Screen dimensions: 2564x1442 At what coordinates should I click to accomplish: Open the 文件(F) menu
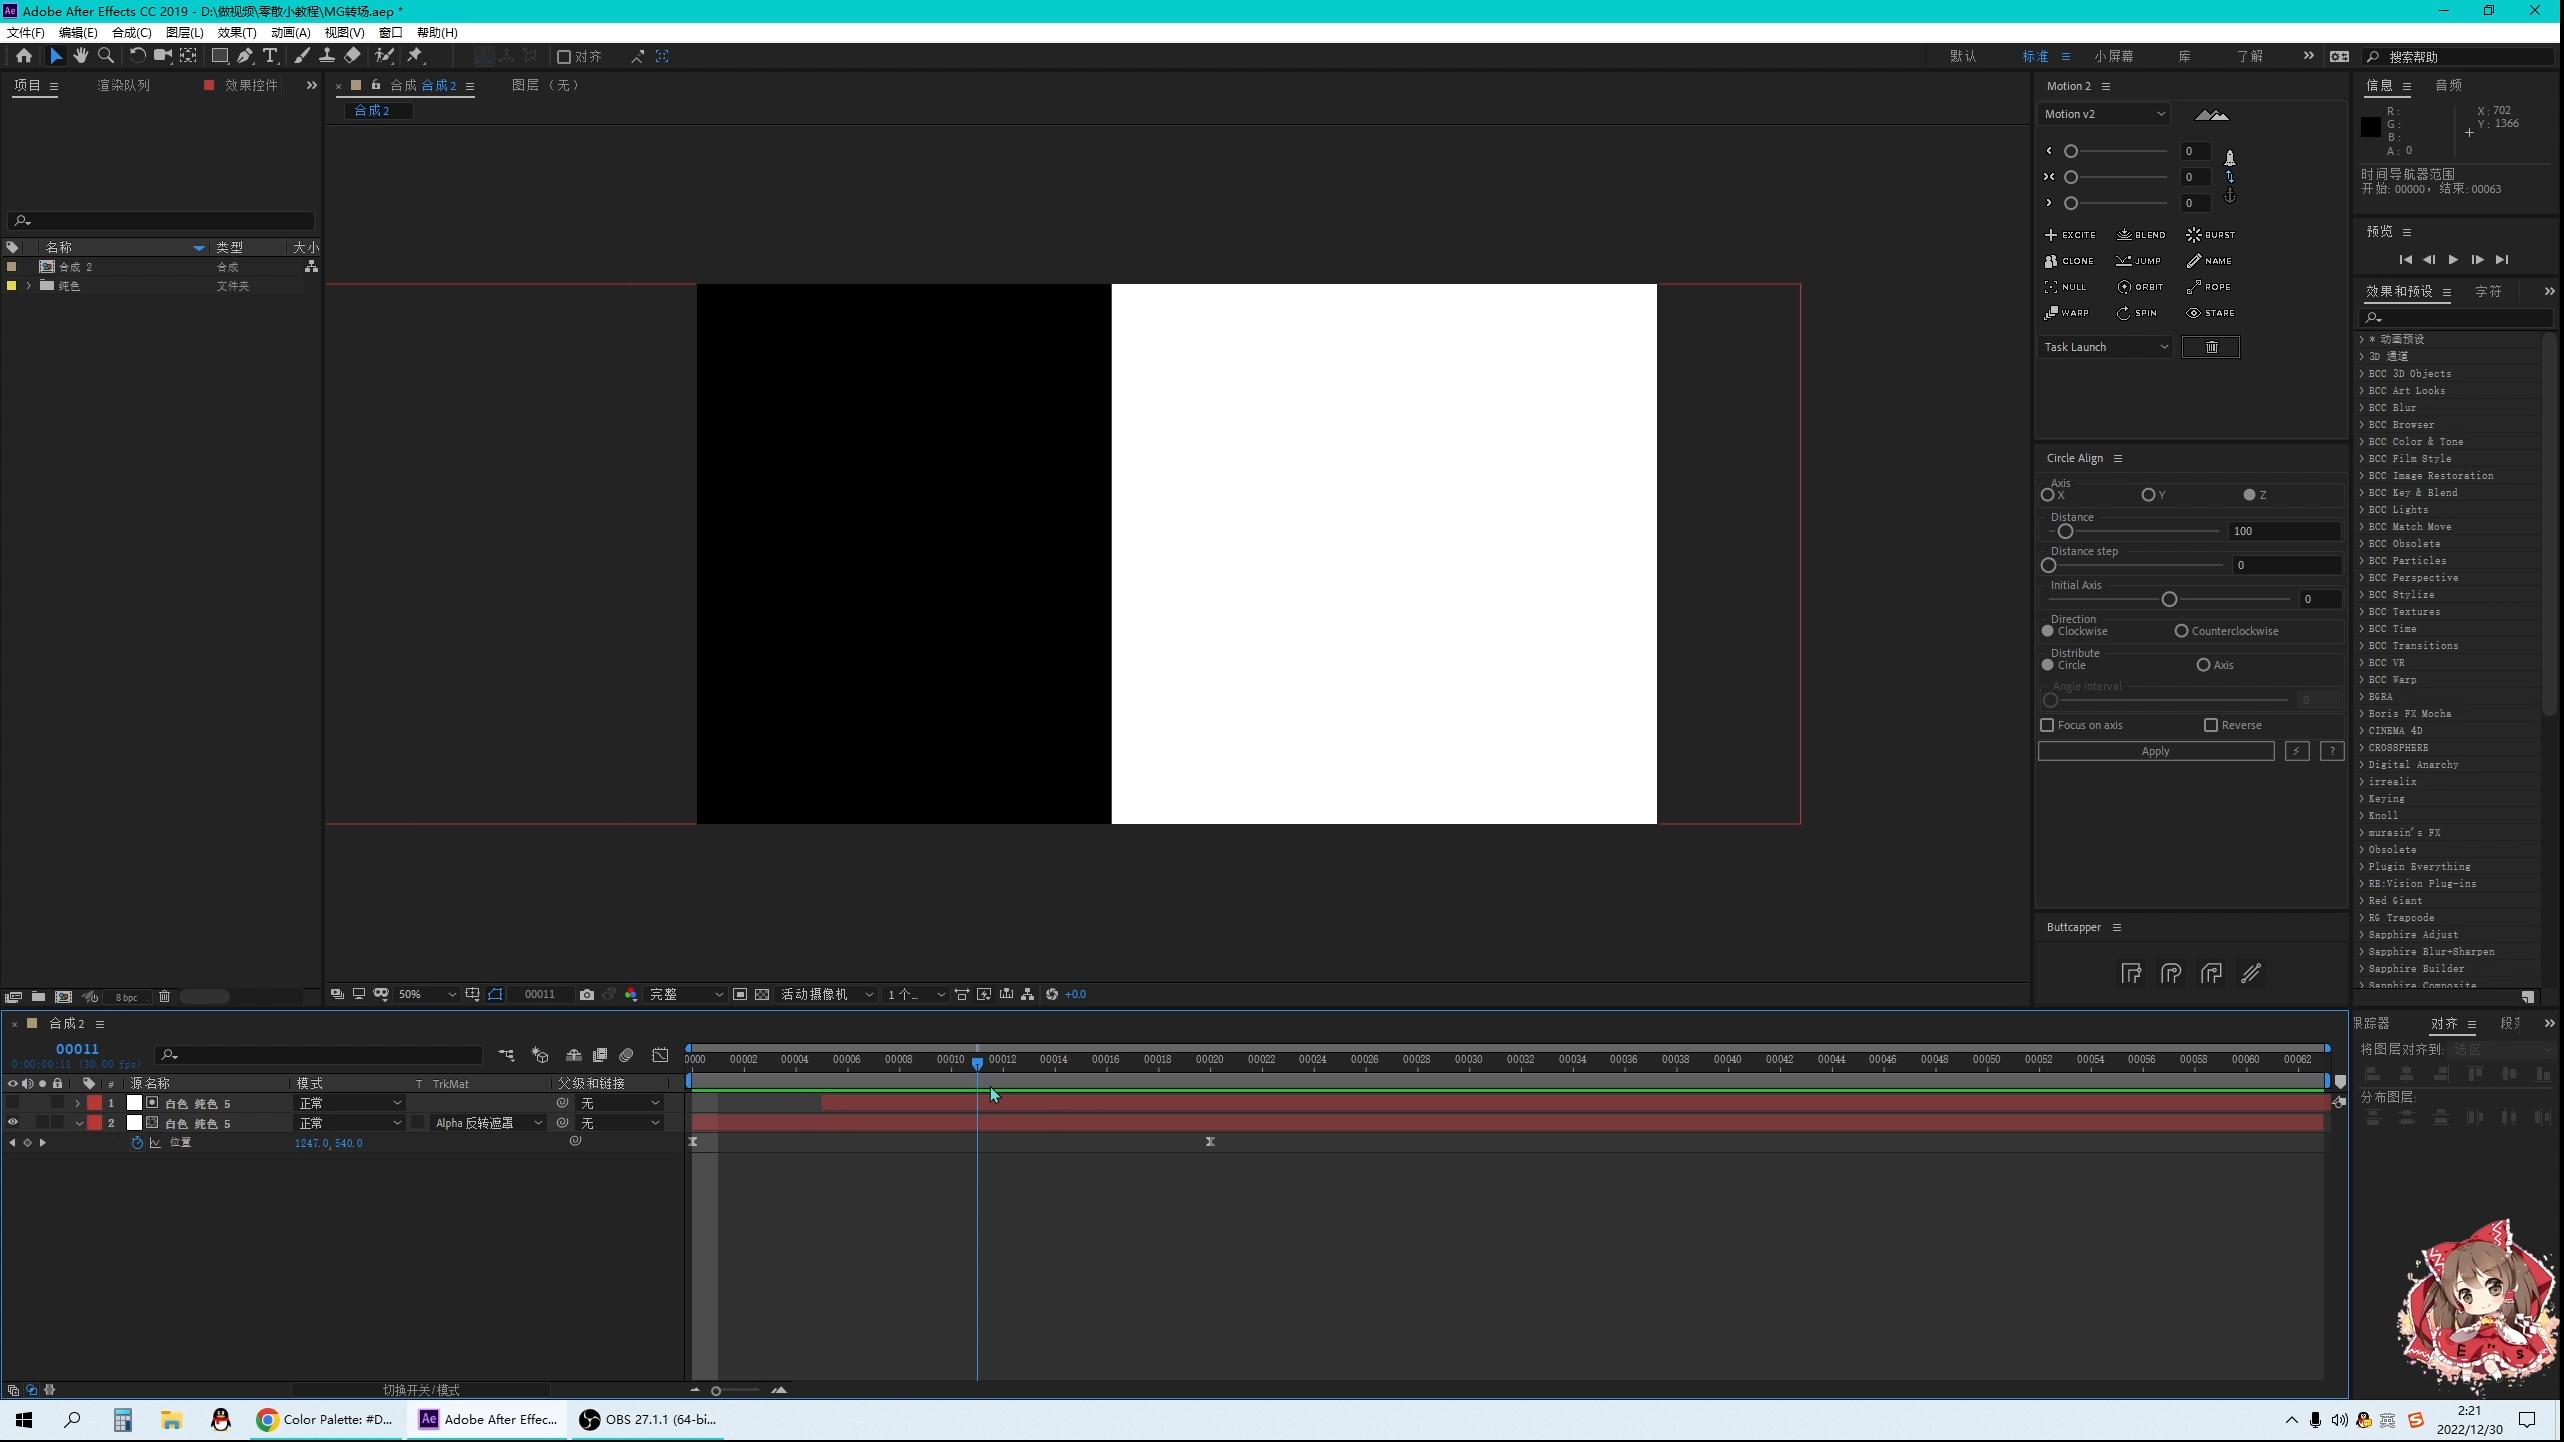(x=26, y=32)
